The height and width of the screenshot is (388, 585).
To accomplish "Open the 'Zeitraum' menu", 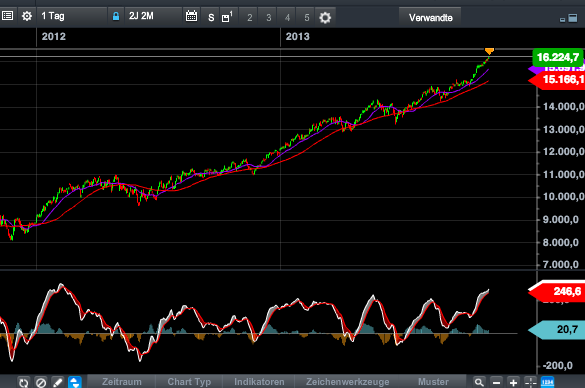I will (x=122, y=382).
